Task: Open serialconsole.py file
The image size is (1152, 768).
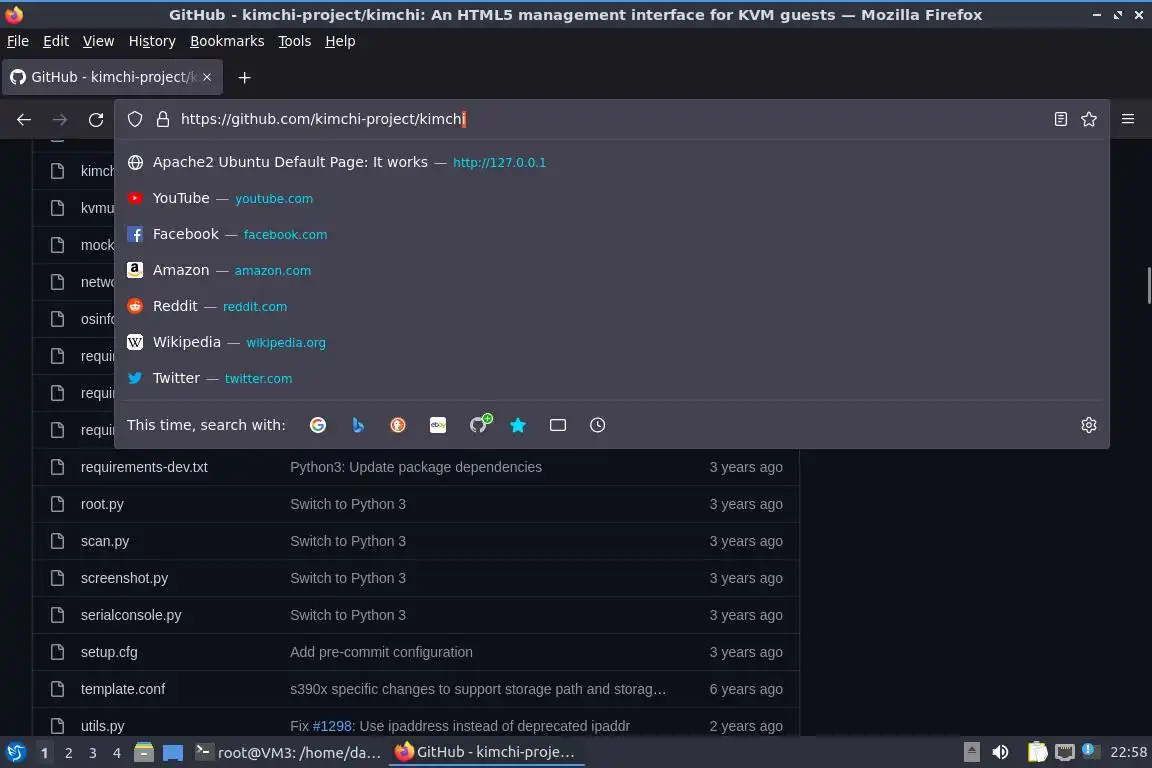Action: tap(131, 615)
